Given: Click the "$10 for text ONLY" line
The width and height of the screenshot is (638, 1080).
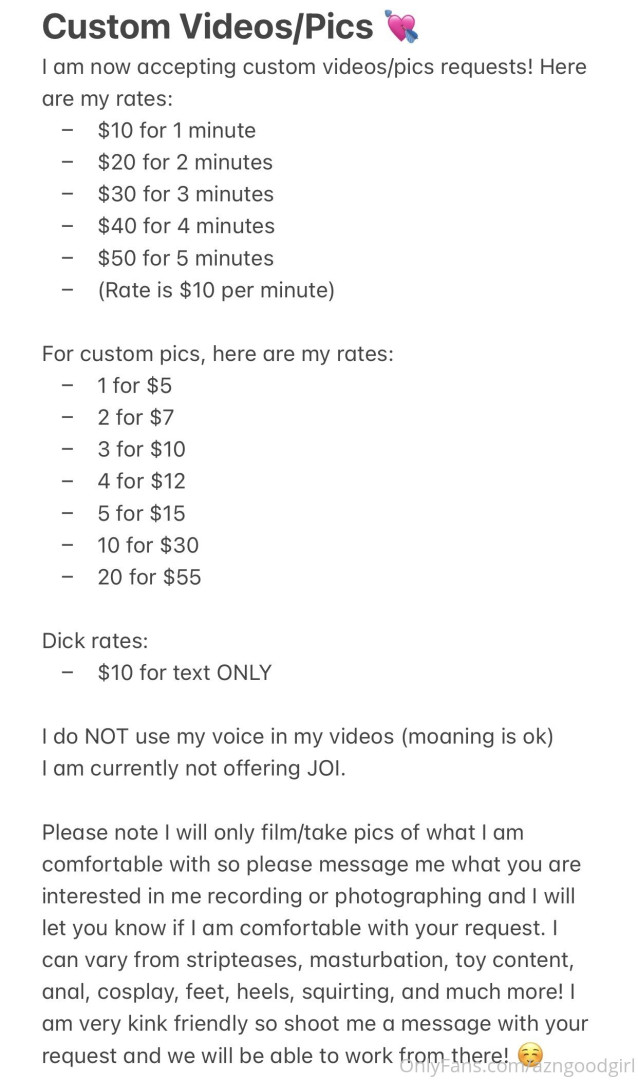Looking at the screenshot, I should [184, 672].
